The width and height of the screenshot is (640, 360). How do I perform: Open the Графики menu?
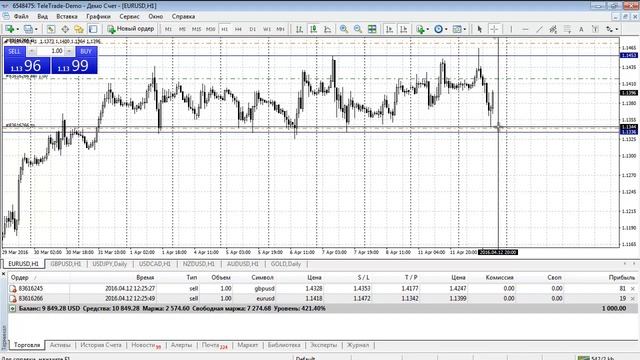[98, 16]
